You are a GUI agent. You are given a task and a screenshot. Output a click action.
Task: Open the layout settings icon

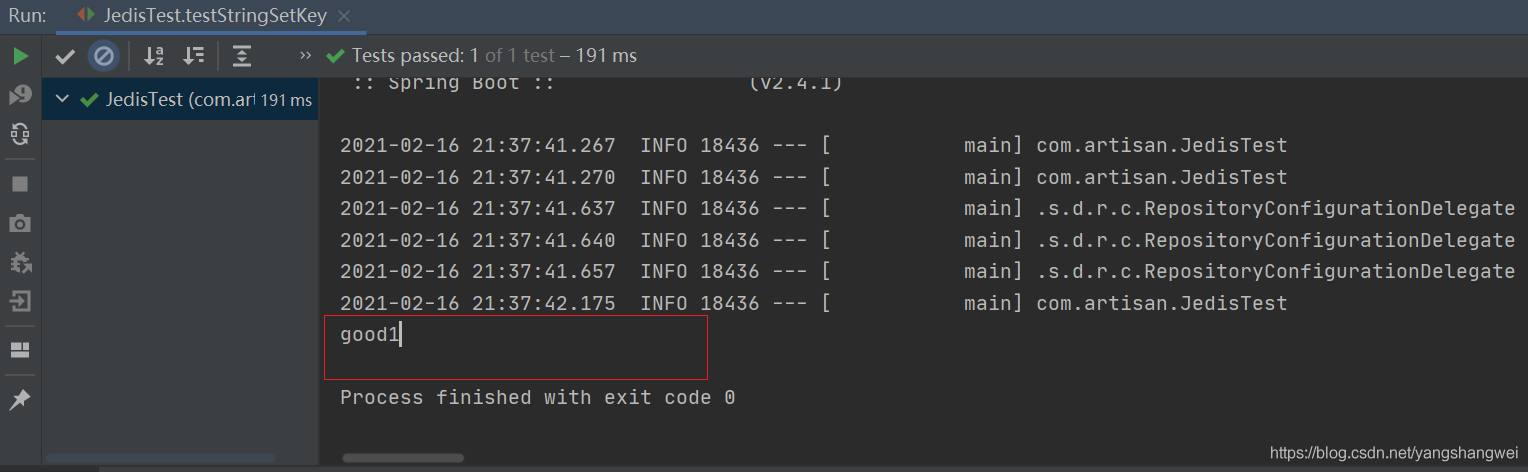click(20, 350)
